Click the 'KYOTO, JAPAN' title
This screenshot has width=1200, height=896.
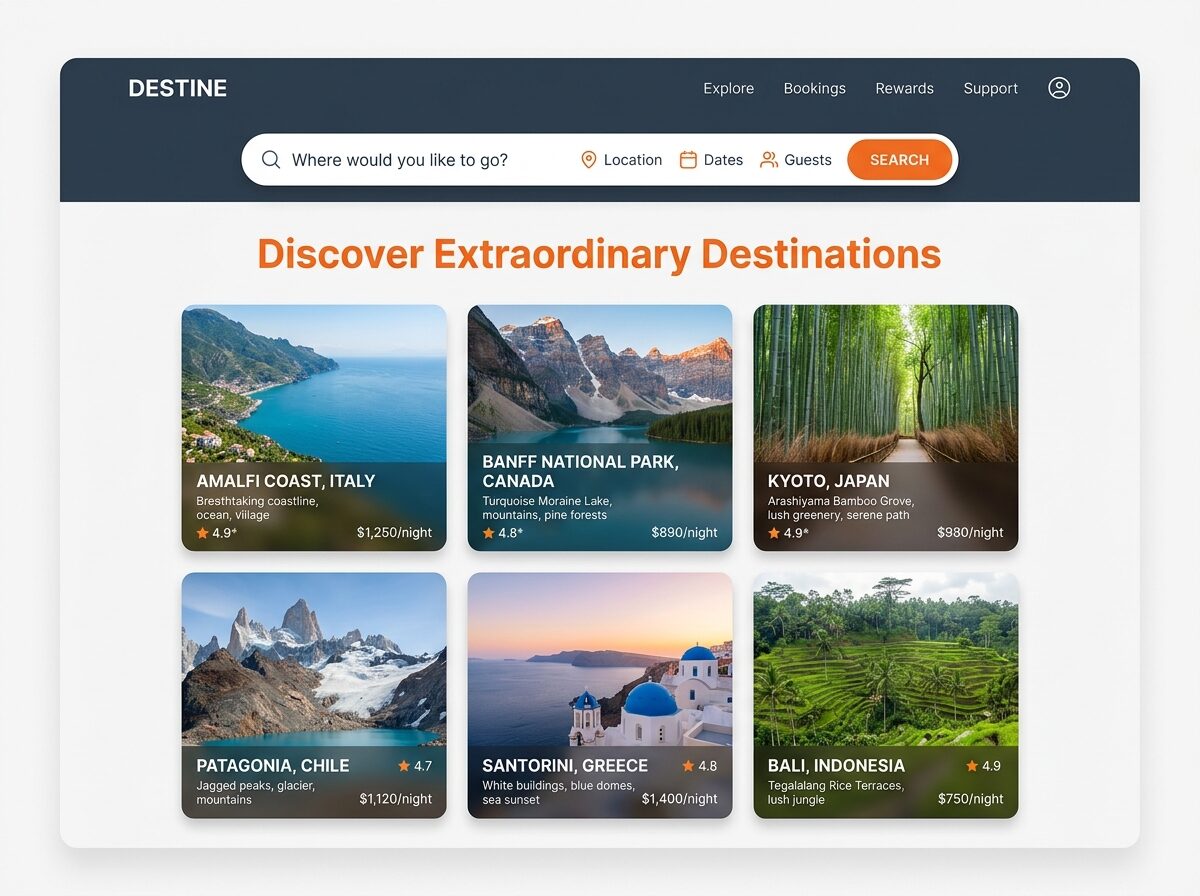coord(829,481)
